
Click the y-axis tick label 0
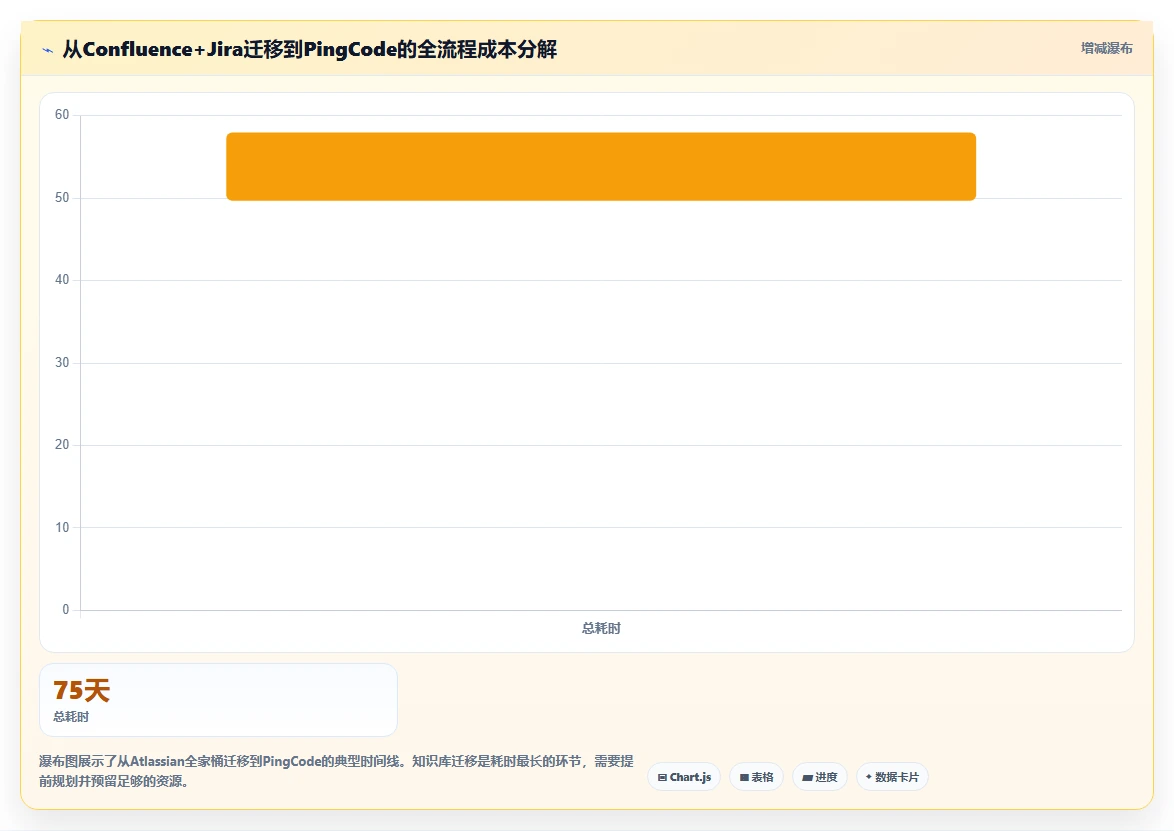point(66,609)
